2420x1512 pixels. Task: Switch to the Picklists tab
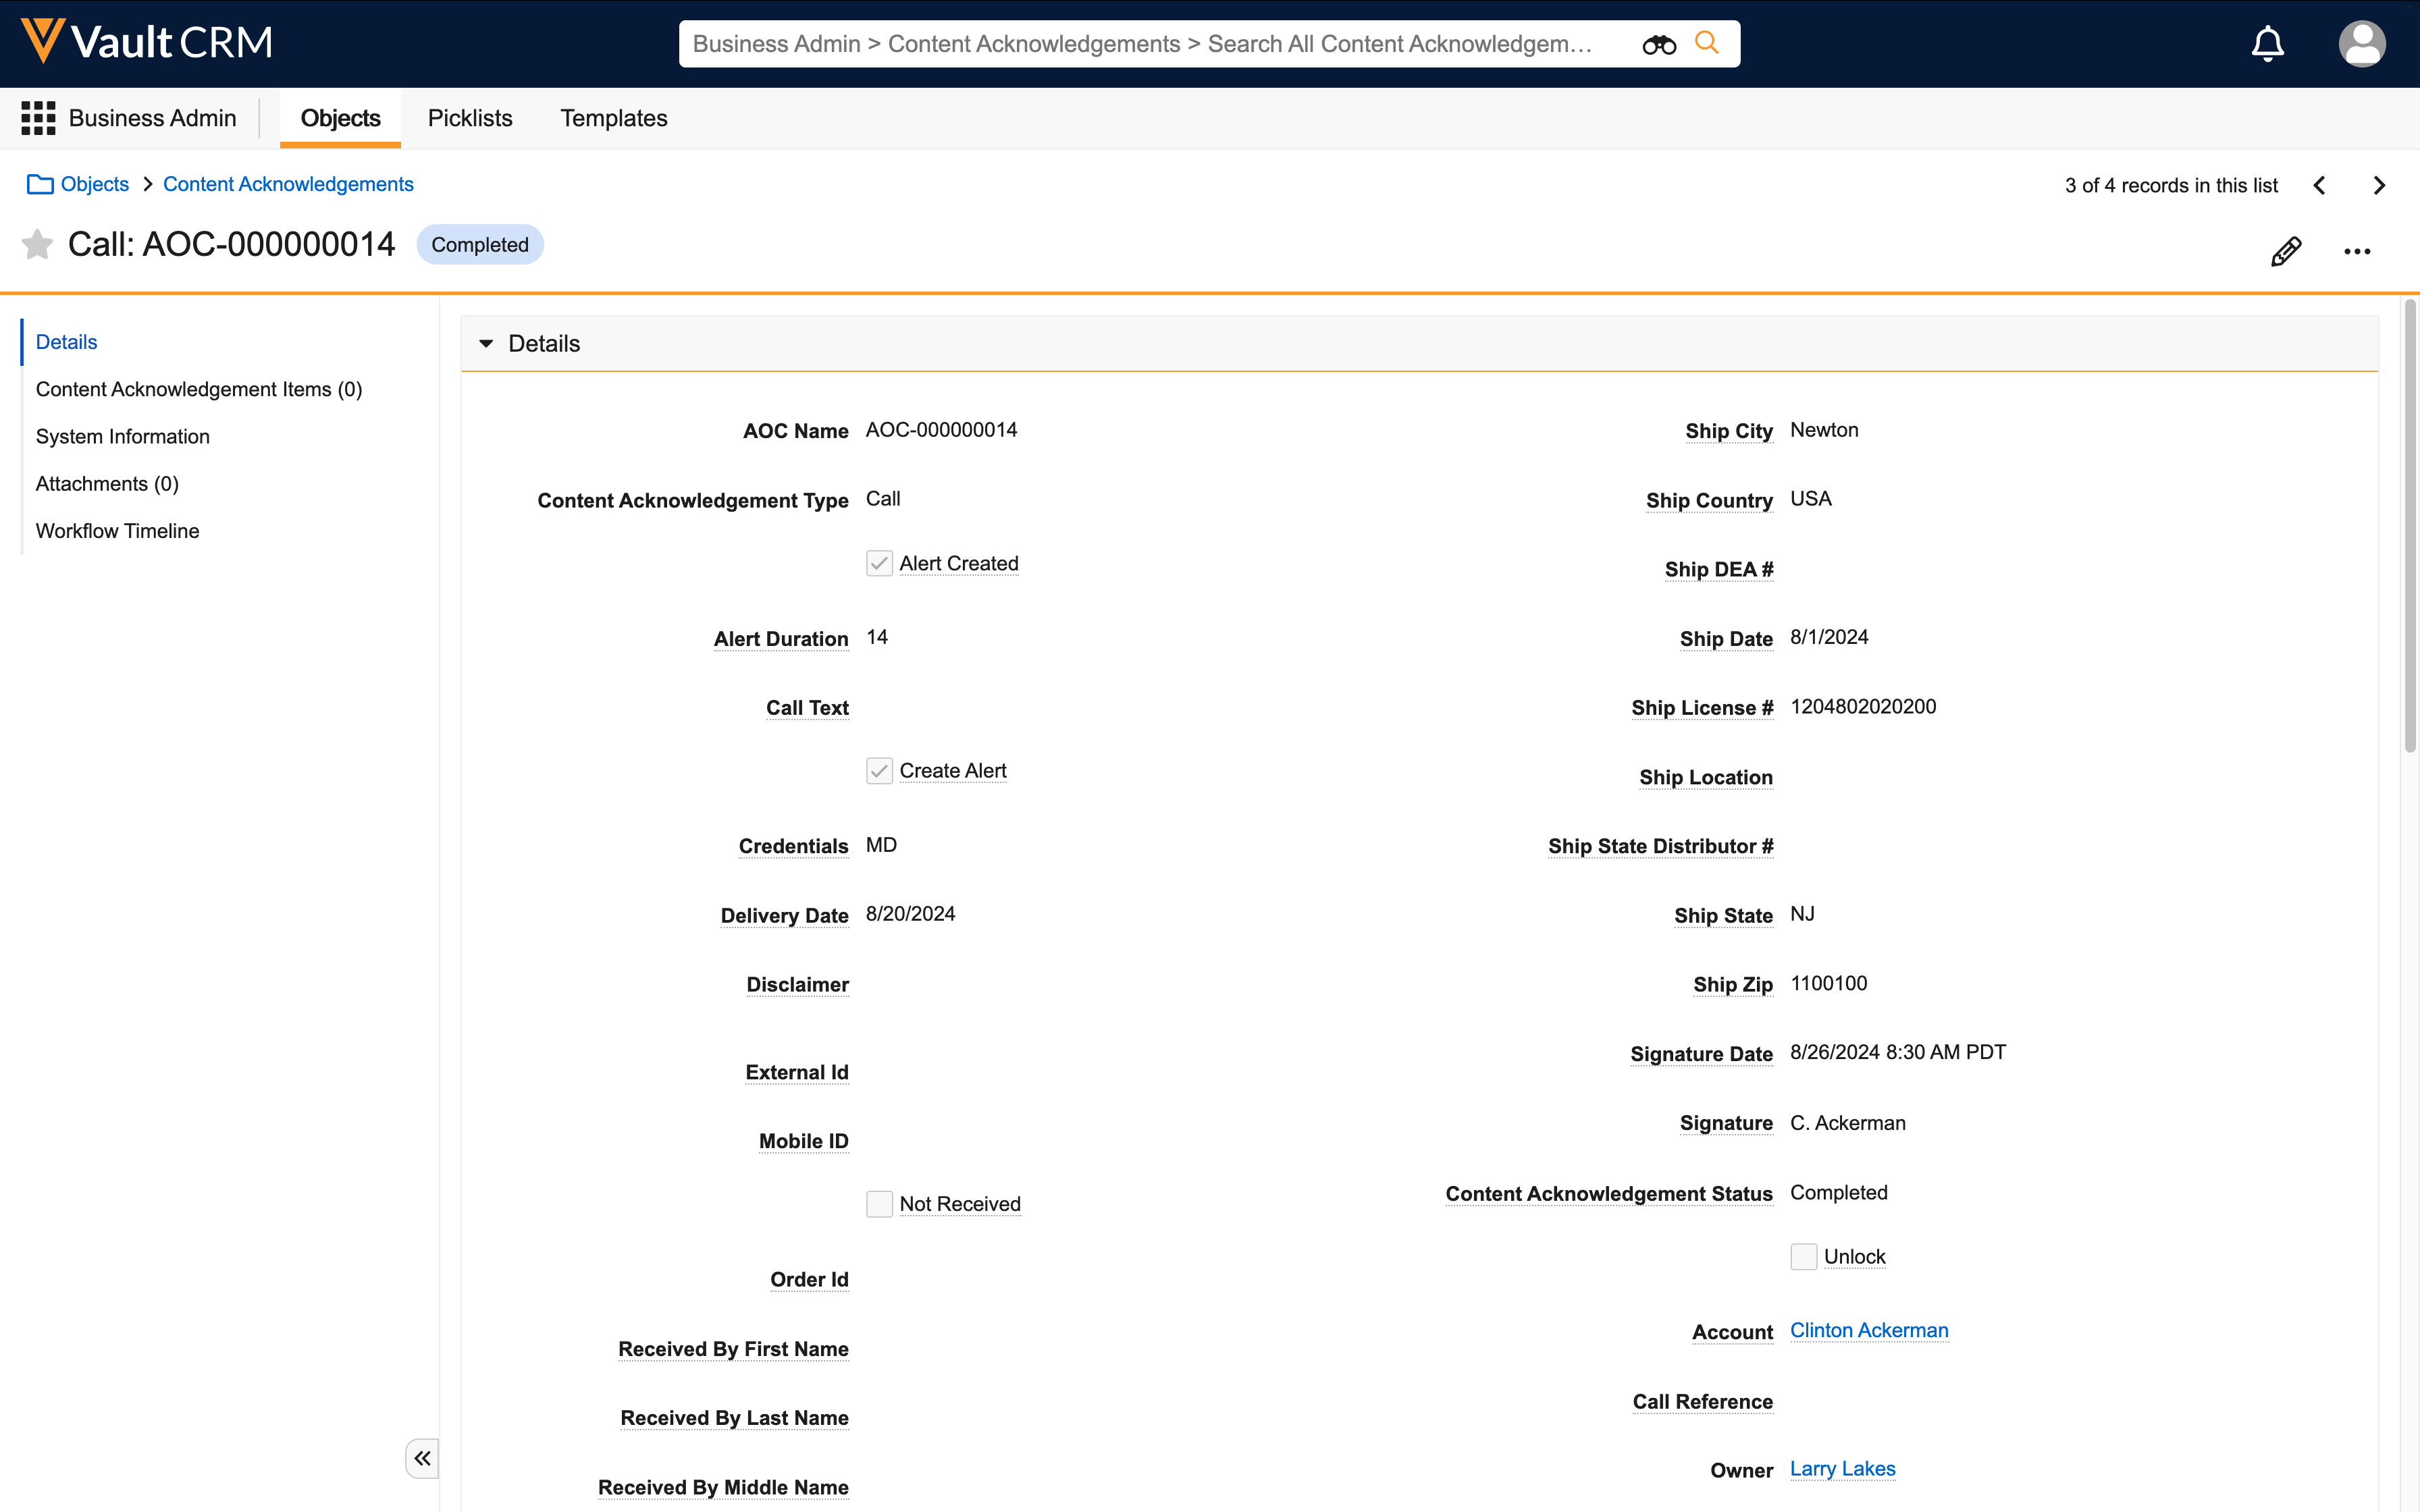(x=470, y=118)
